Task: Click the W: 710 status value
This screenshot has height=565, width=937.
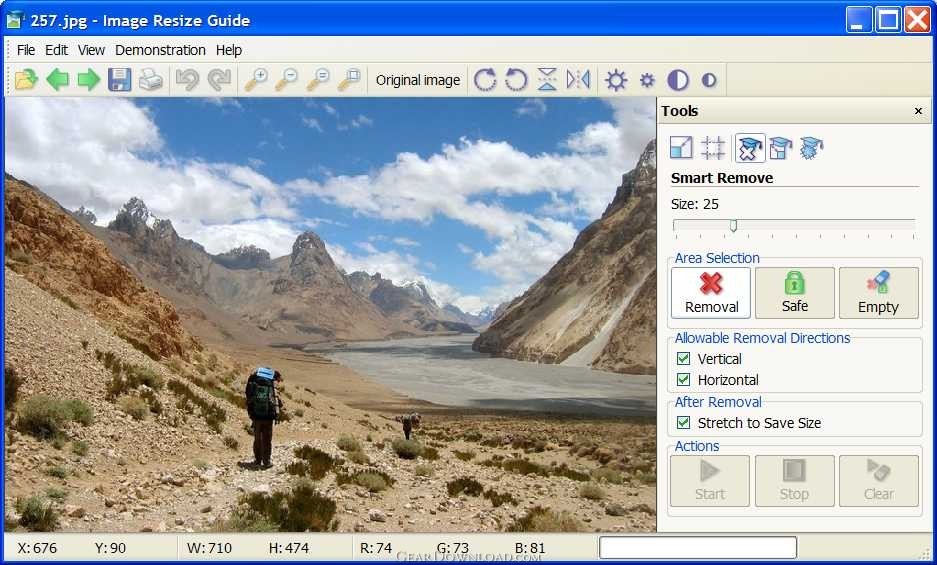Action: coord(209,548)
